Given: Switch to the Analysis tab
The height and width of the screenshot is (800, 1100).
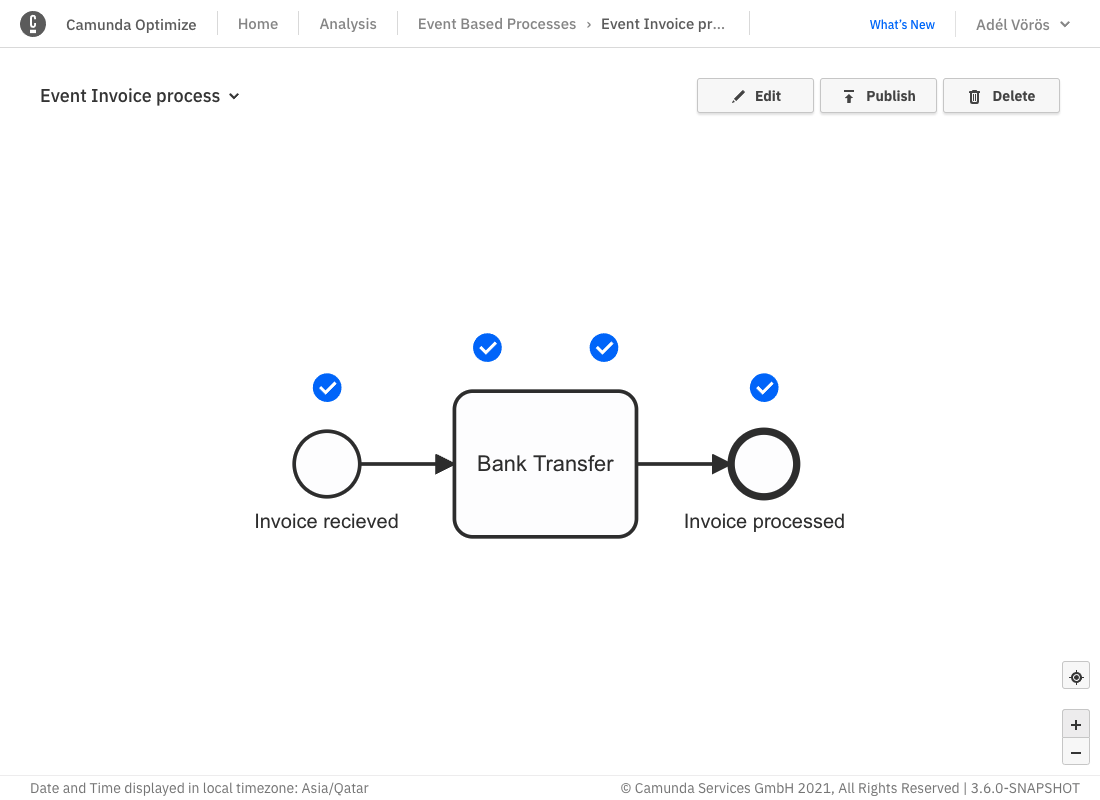Looking at the screenshot, I should pos(347,23).
